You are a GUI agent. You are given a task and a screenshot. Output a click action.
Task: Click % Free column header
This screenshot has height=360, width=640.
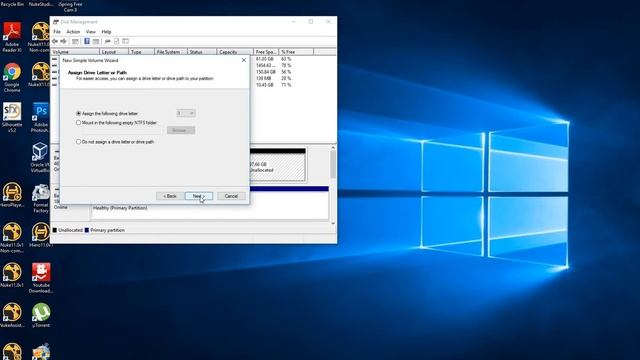click(x=296, y=52)
